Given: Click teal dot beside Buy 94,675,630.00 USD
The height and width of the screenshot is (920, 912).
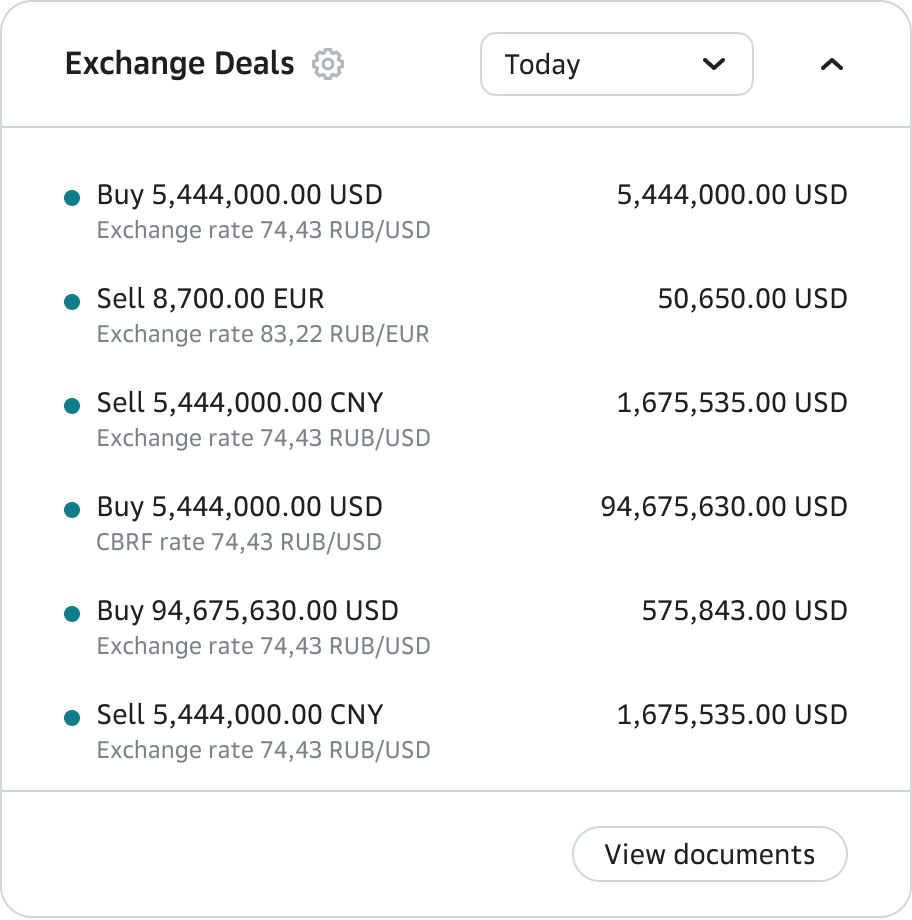Looking at the screenshot, I should 72,614.
